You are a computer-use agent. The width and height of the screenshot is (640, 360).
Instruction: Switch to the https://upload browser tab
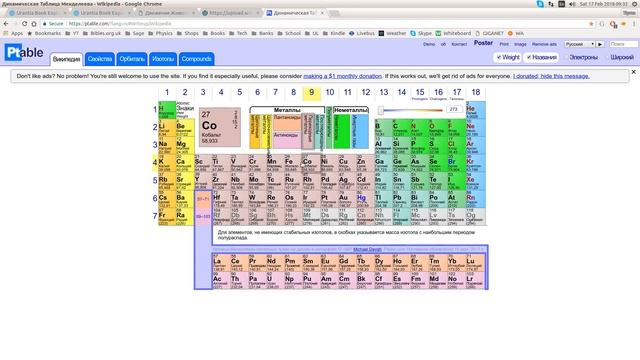point(231,13)
